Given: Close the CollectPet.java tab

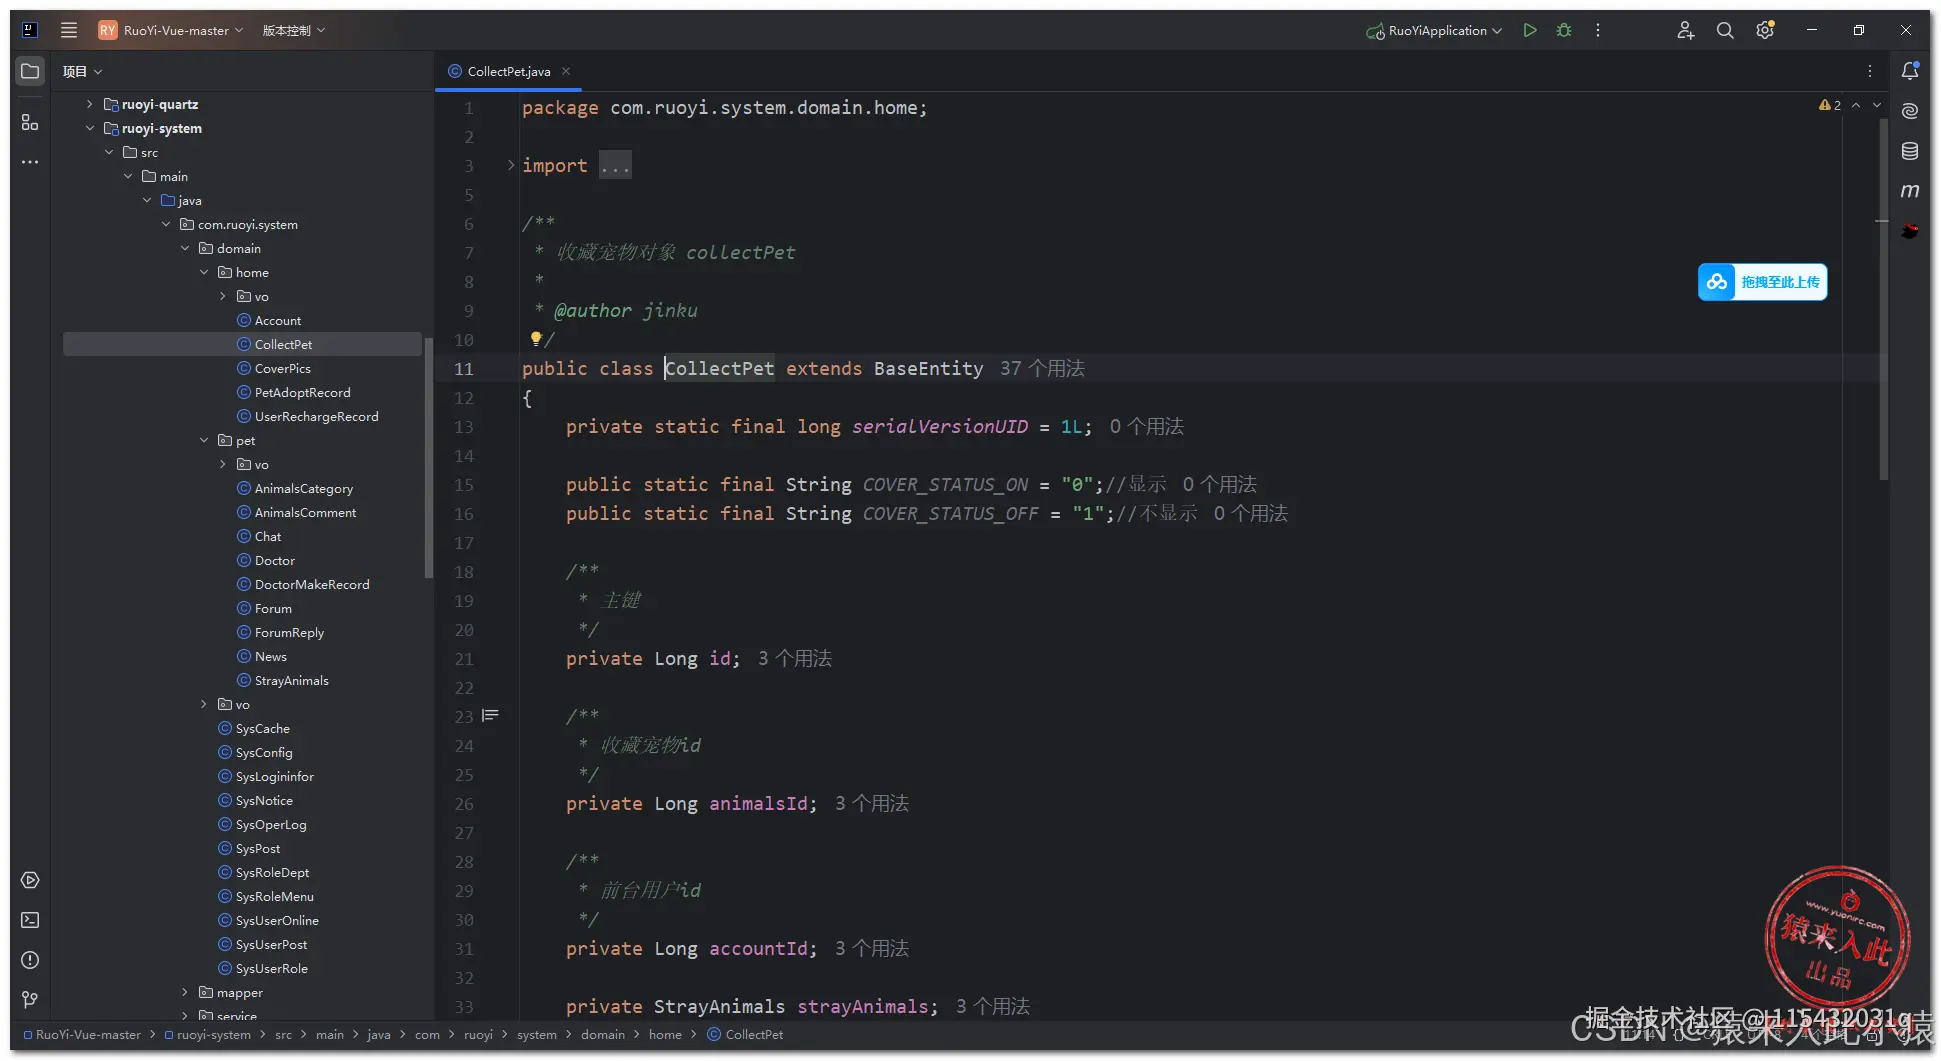Looking at the screenshot, I should 566,71.
